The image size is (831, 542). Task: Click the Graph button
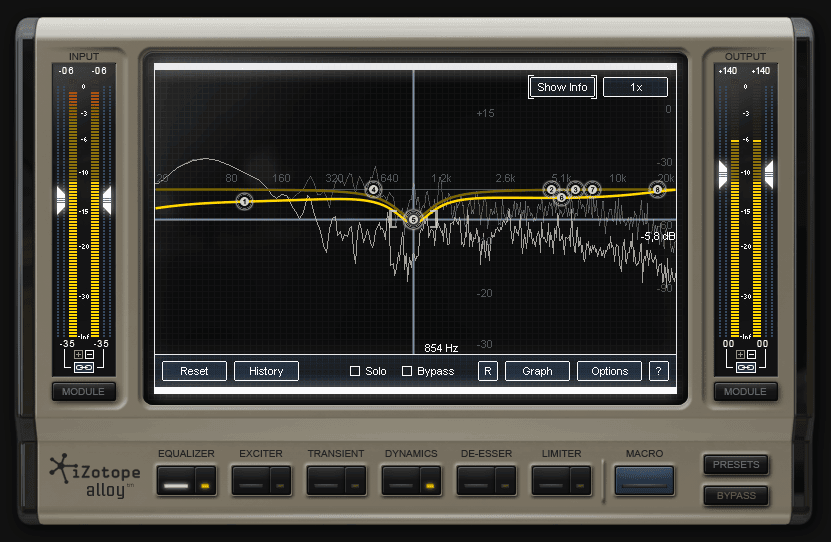tap(537, 371)
